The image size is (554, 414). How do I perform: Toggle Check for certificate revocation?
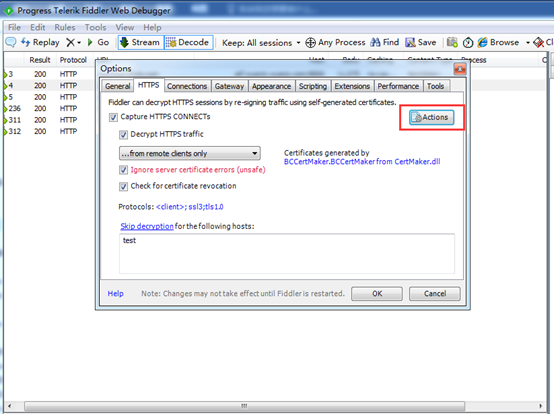123,187
